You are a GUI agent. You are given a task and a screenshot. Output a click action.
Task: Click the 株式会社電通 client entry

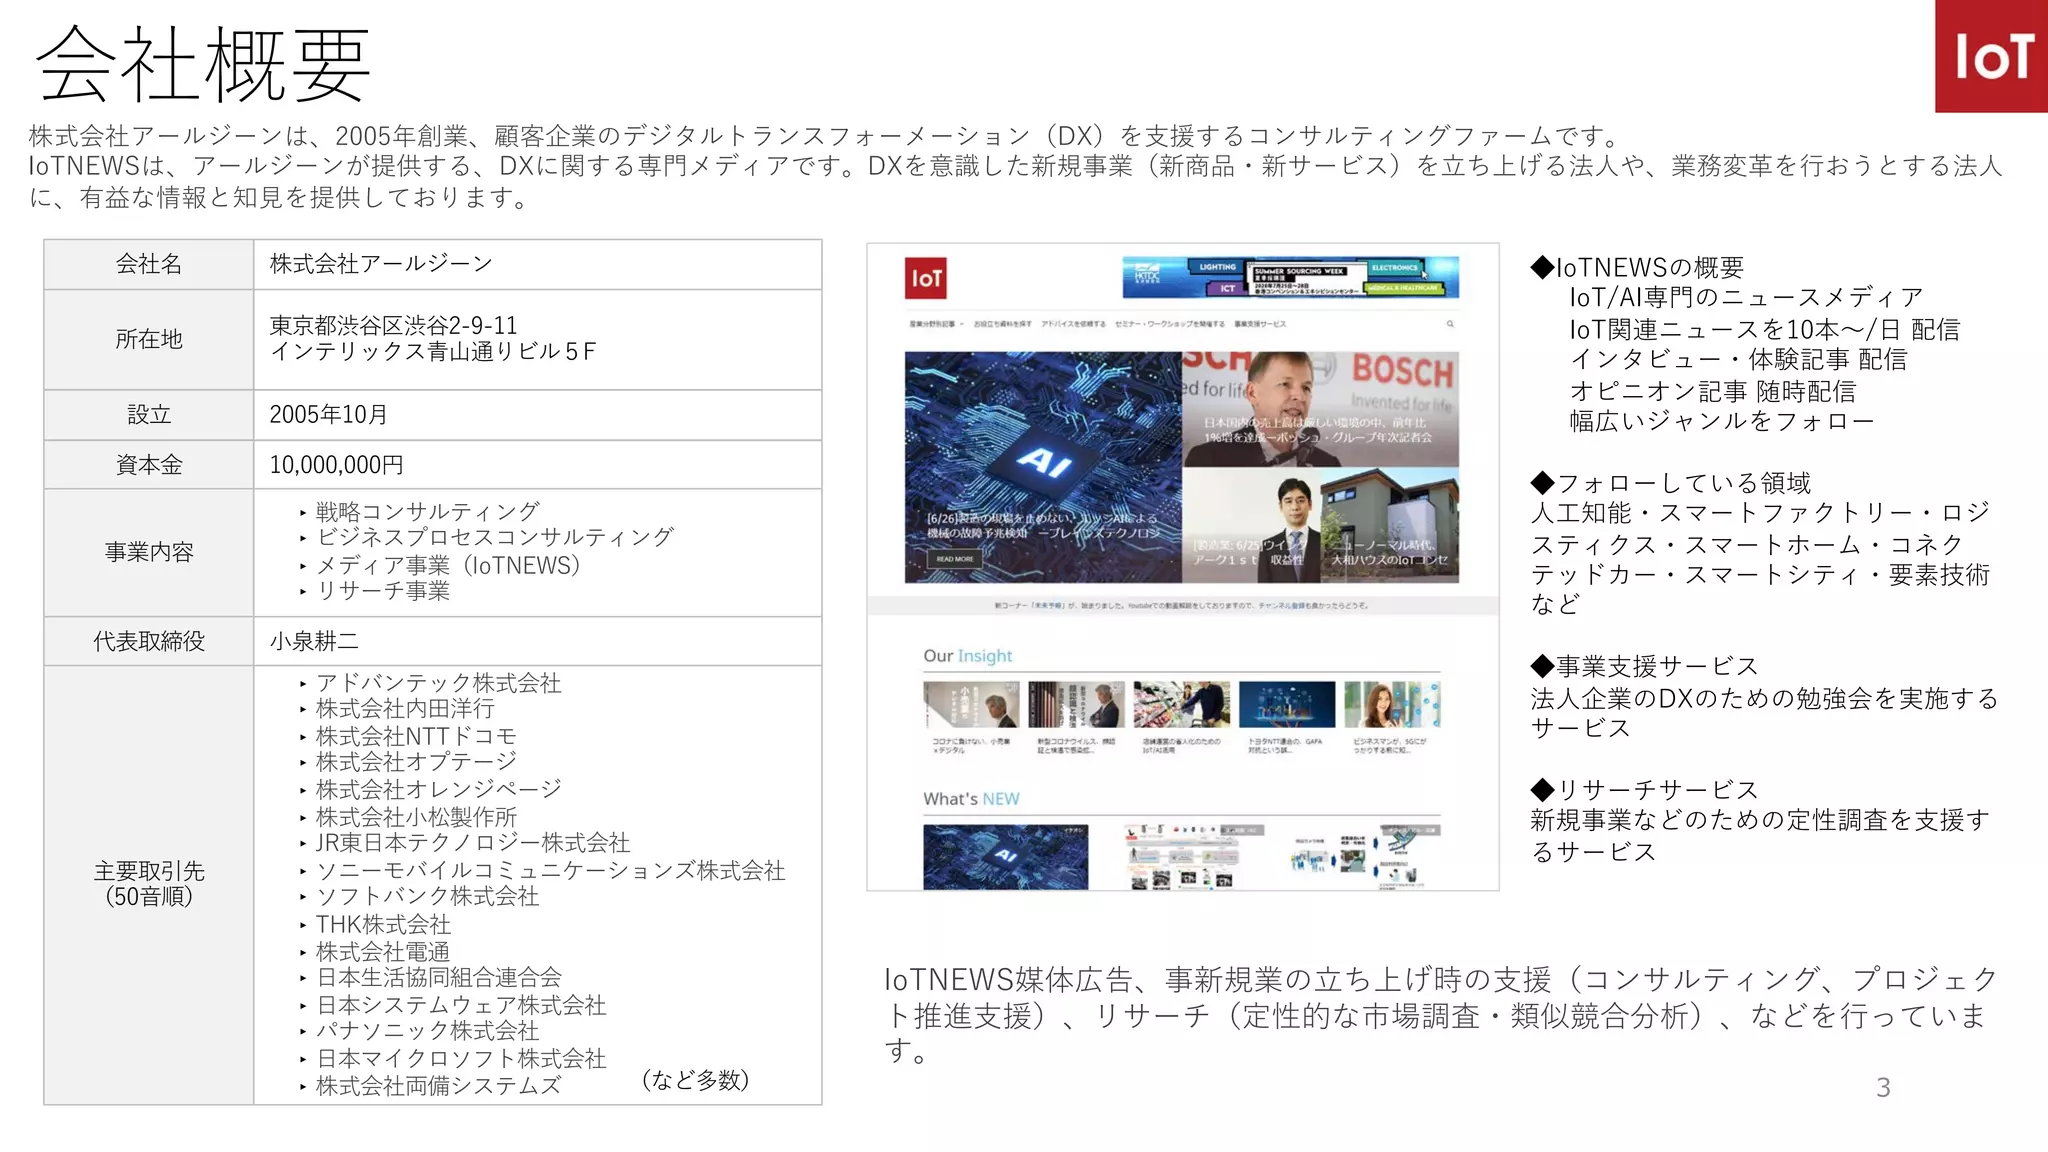pyautogui.click(x=383, y=952)
